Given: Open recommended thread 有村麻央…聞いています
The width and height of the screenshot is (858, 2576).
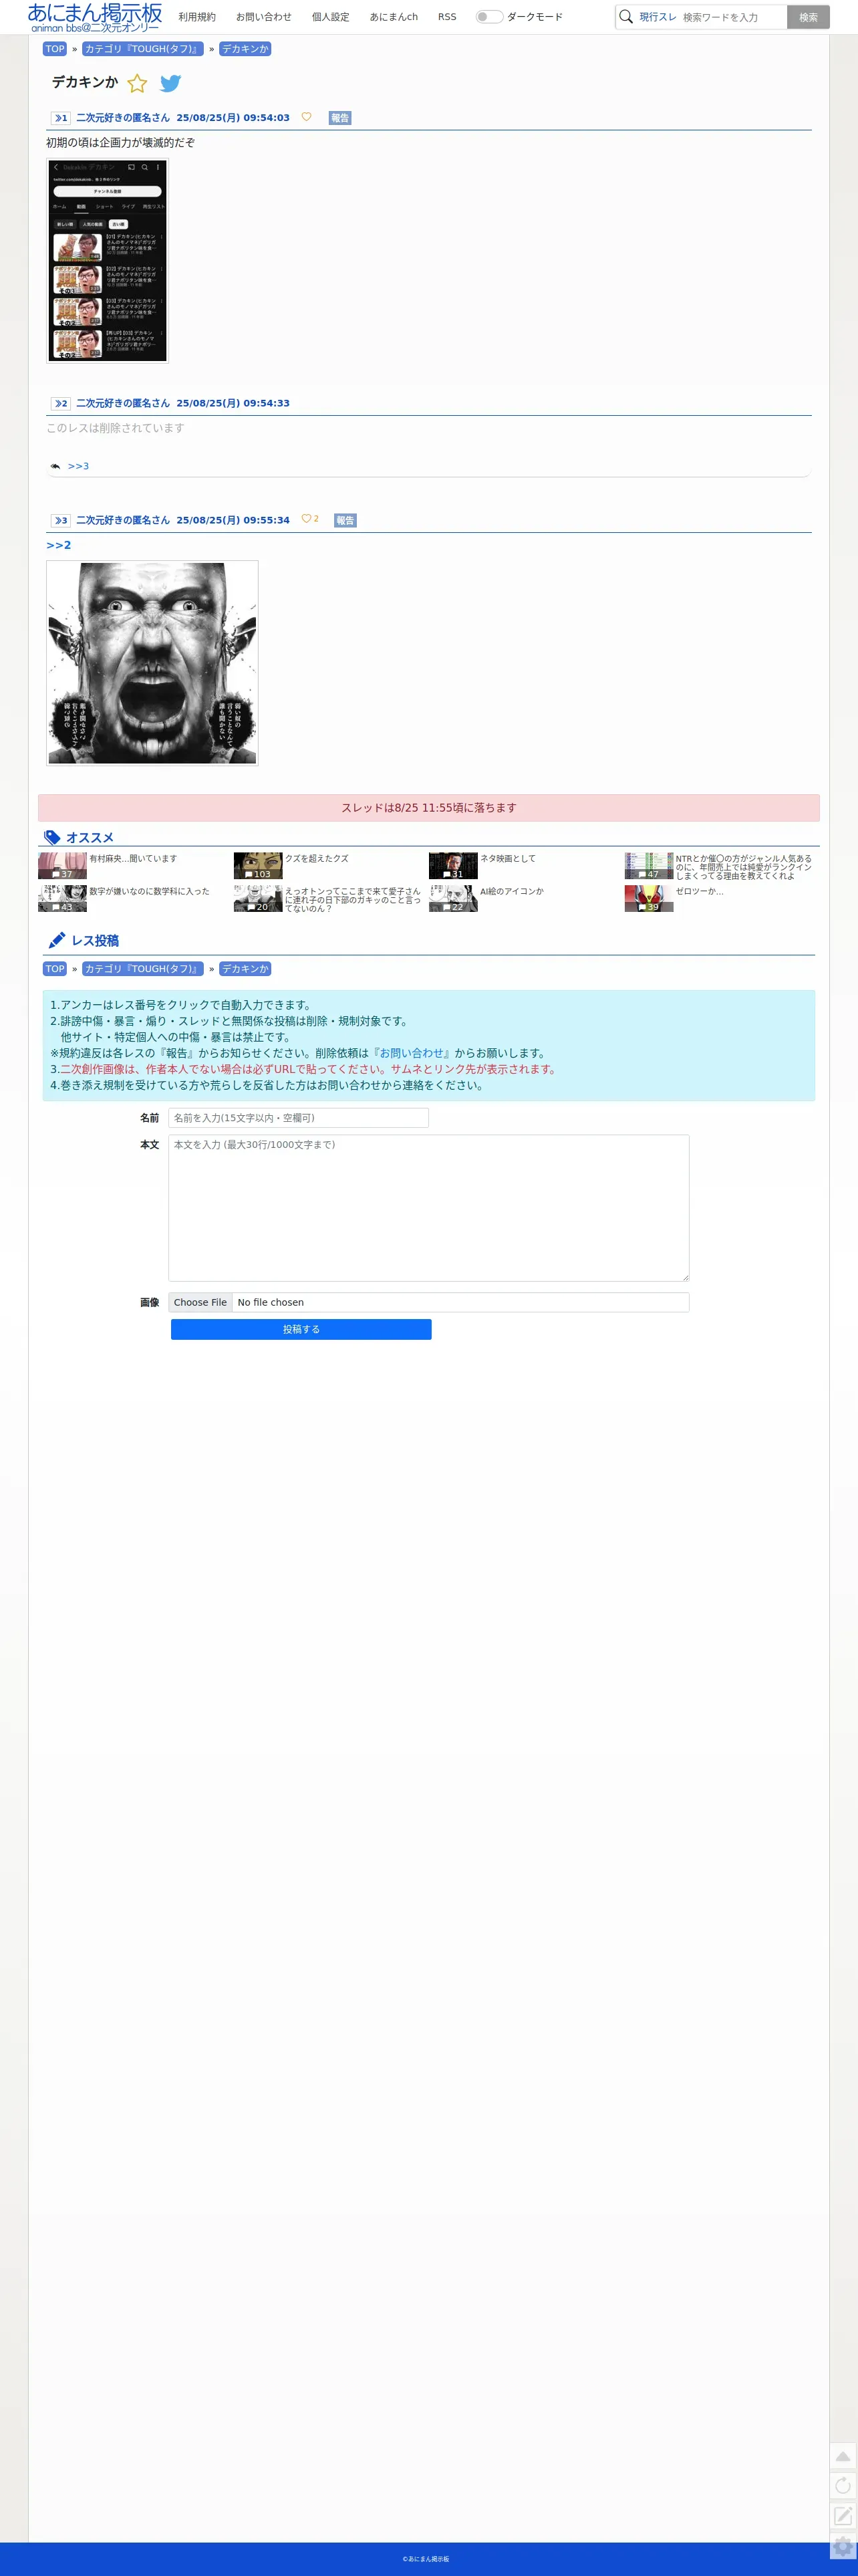Looking at the screenshot, I should coord(133,858).
